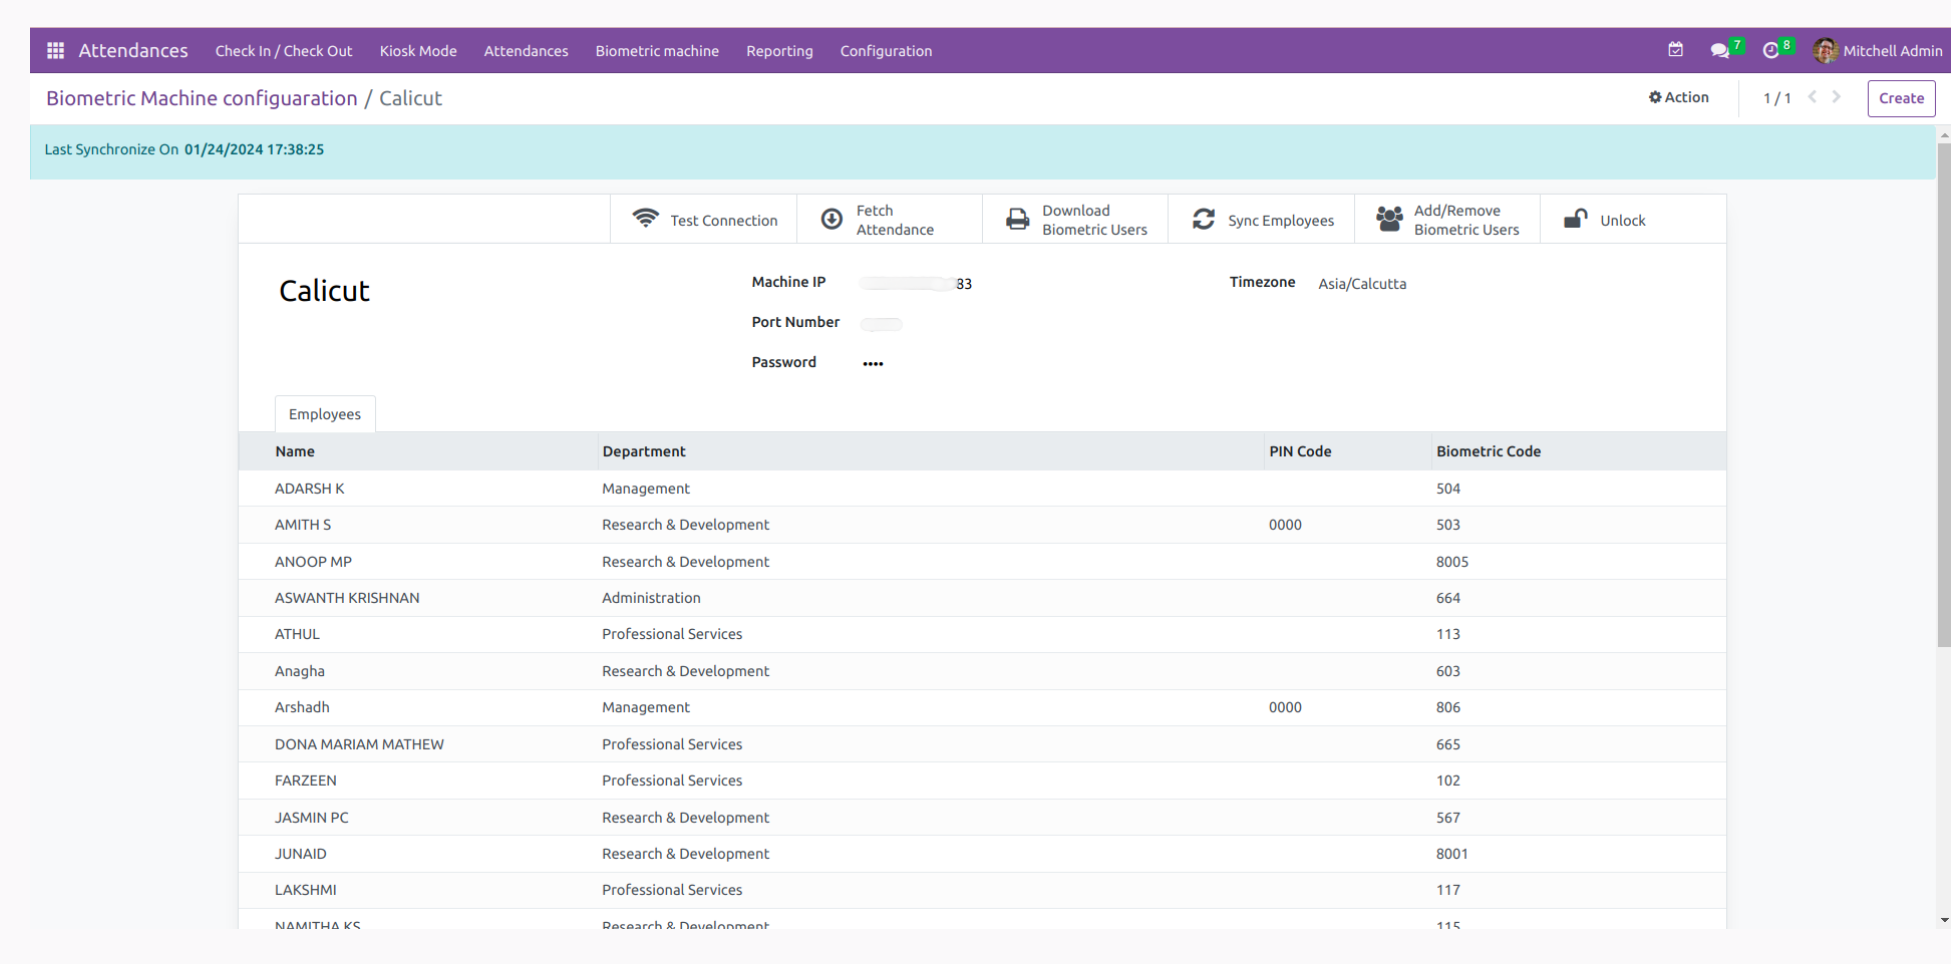Click the calendar activities icon in navbar

click(x=1676, y=50)
